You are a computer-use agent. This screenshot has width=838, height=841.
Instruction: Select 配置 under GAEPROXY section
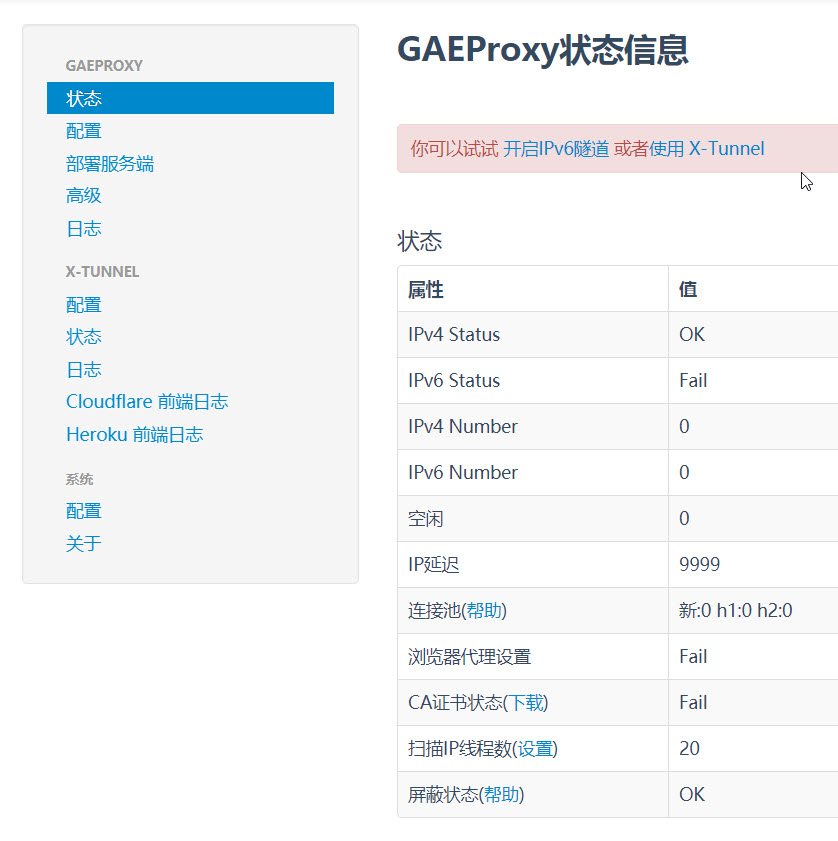[83, 131]
